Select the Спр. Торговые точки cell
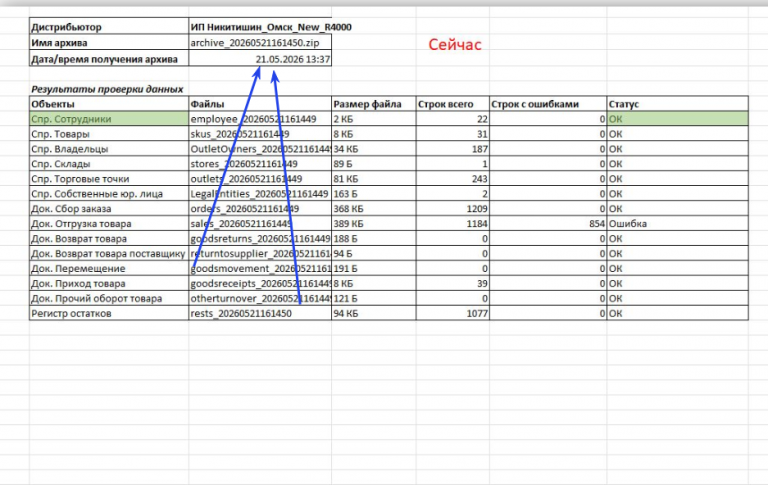The width and height of the screenshot is (768, 485). [x=109, y=179]
